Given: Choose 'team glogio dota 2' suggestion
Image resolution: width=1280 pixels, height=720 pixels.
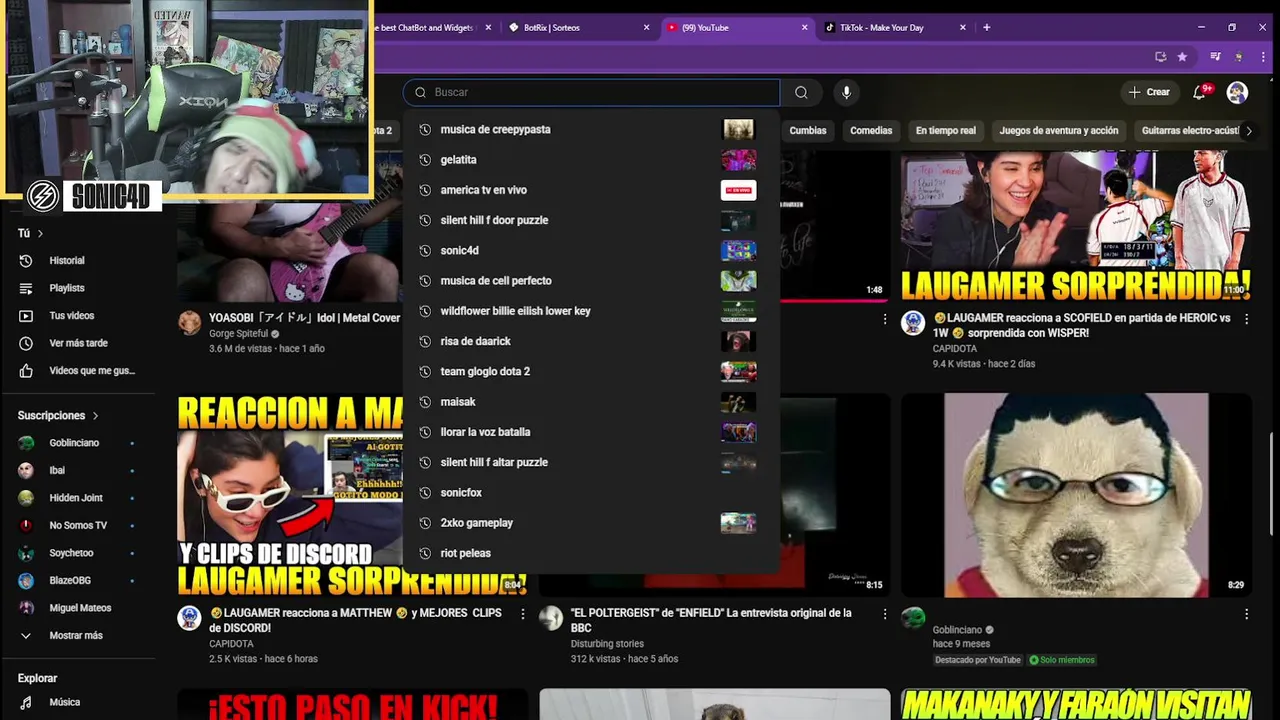Looking at the screenshot, I should [590, 371].
